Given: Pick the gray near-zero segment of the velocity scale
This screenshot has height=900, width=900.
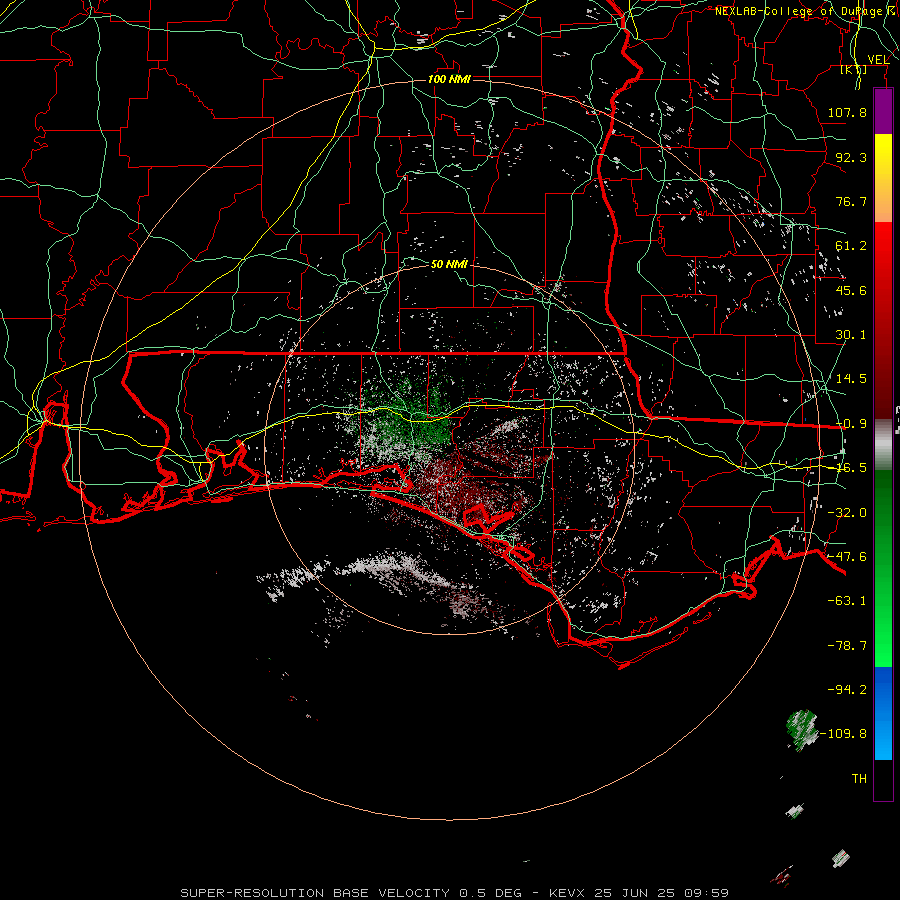Looking at the screenshot, I should click(x=883, y=445).
